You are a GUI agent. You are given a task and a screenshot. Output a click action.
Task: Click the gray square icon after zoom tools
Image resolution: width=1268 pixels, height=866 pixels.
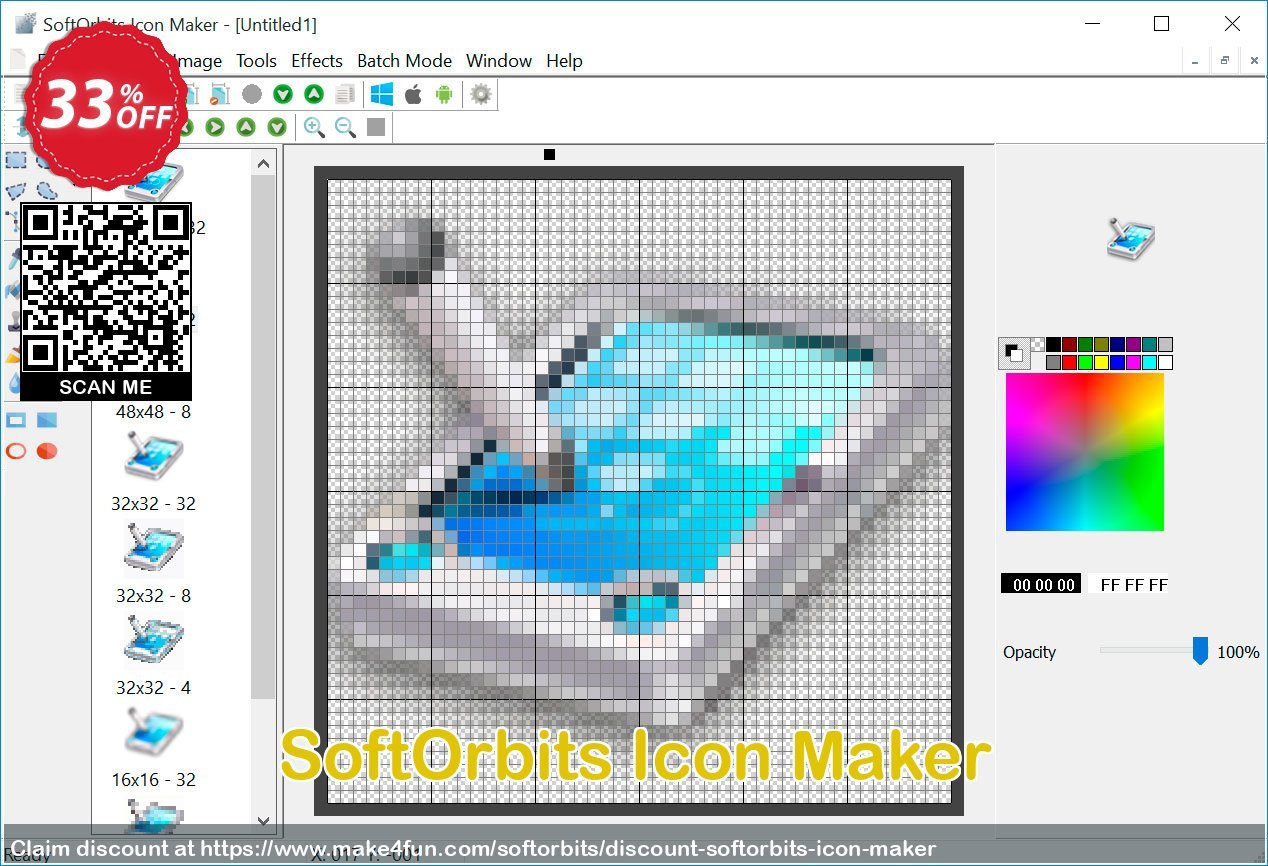pyautogui.click(x=376, y=127)
